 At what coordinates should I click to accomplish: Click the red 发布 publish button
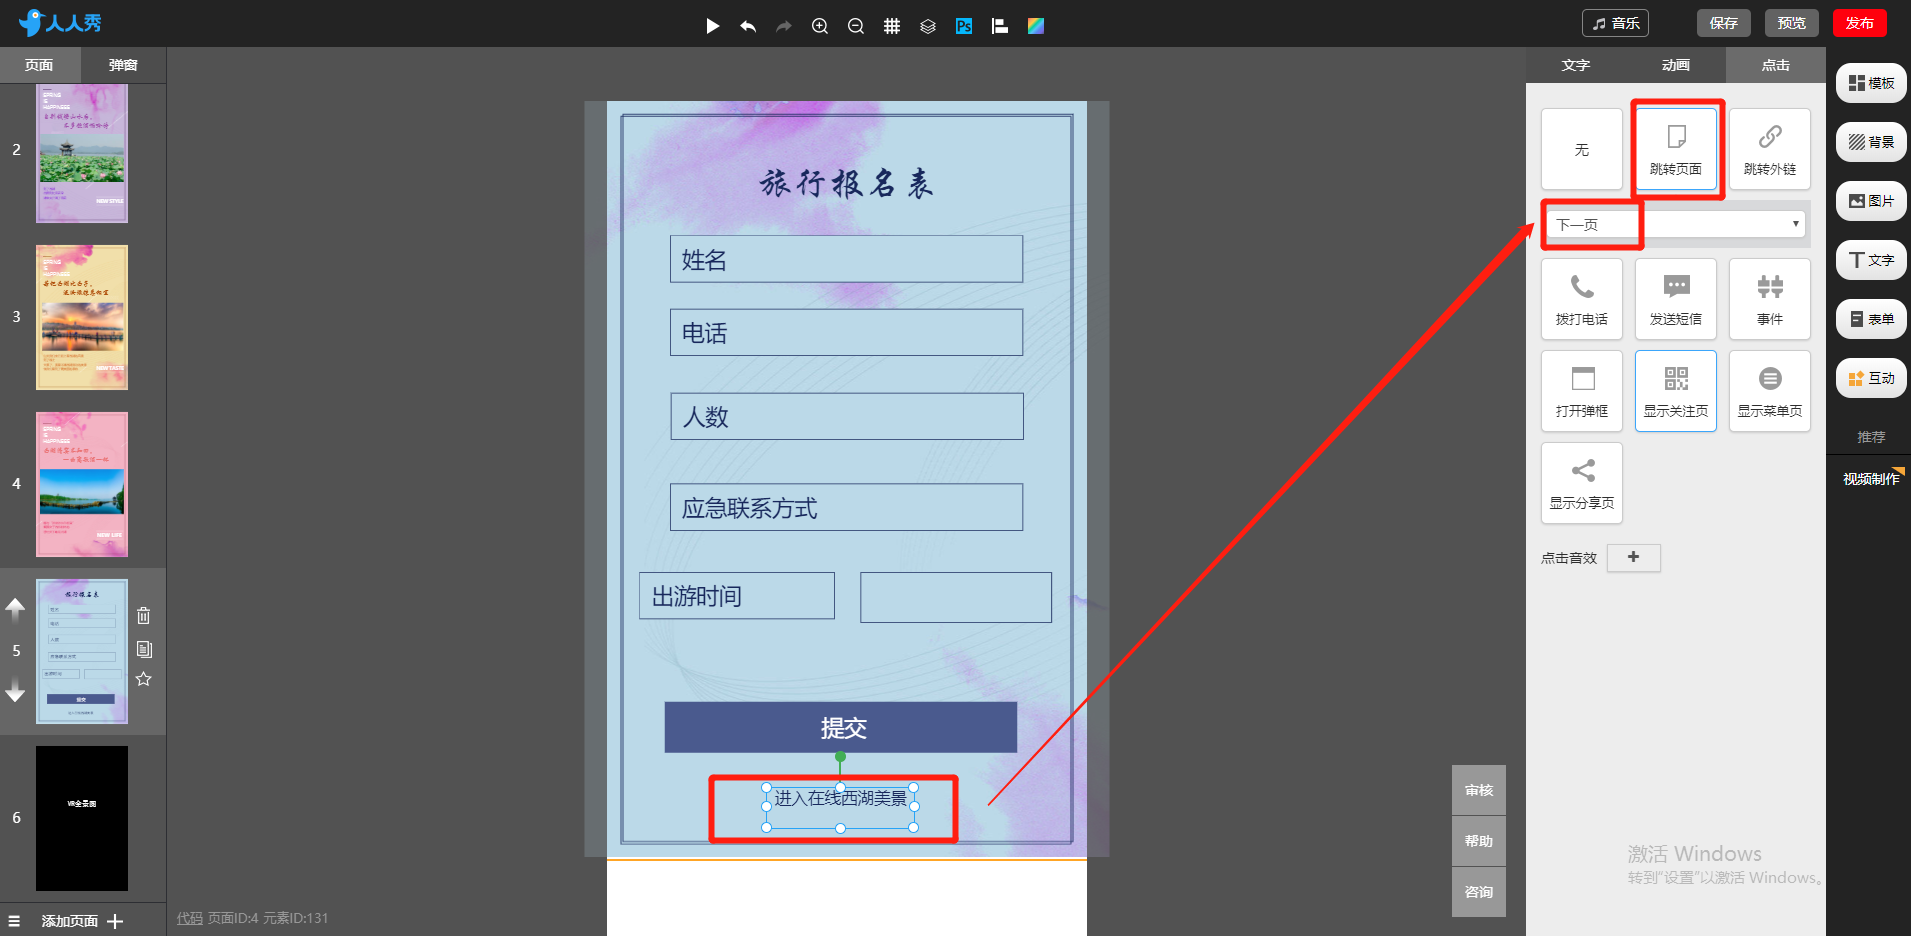tap(1859, 23)
